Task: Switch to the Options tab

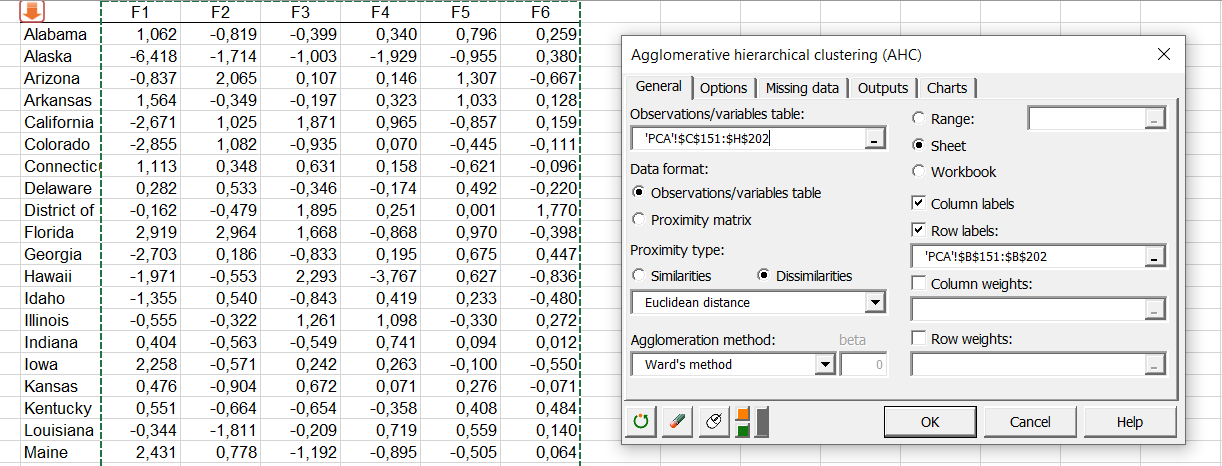Action: [x=723, y=88]
